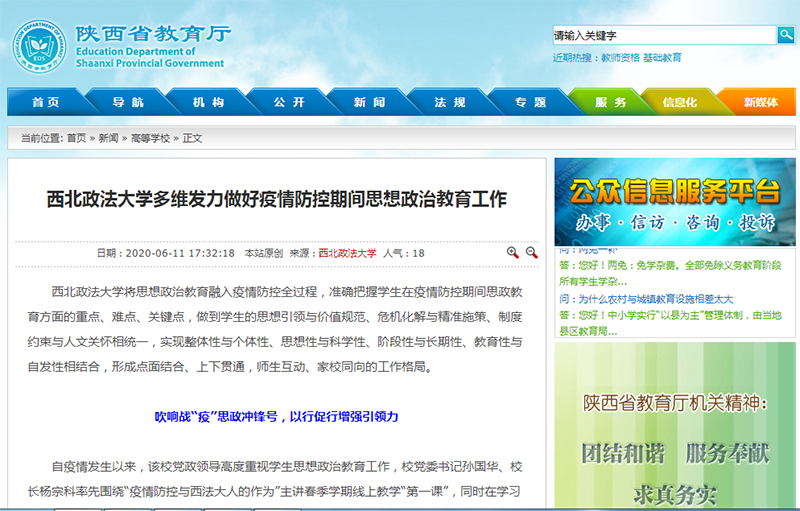Click the zoom-out text magnifier icon

[x=532, y=253]
